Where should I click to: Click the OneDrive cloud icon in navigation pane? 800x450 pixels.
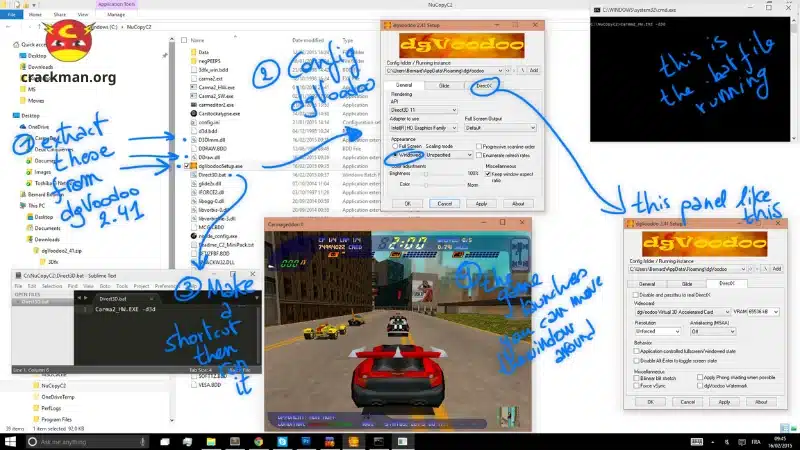coord(22,127)
